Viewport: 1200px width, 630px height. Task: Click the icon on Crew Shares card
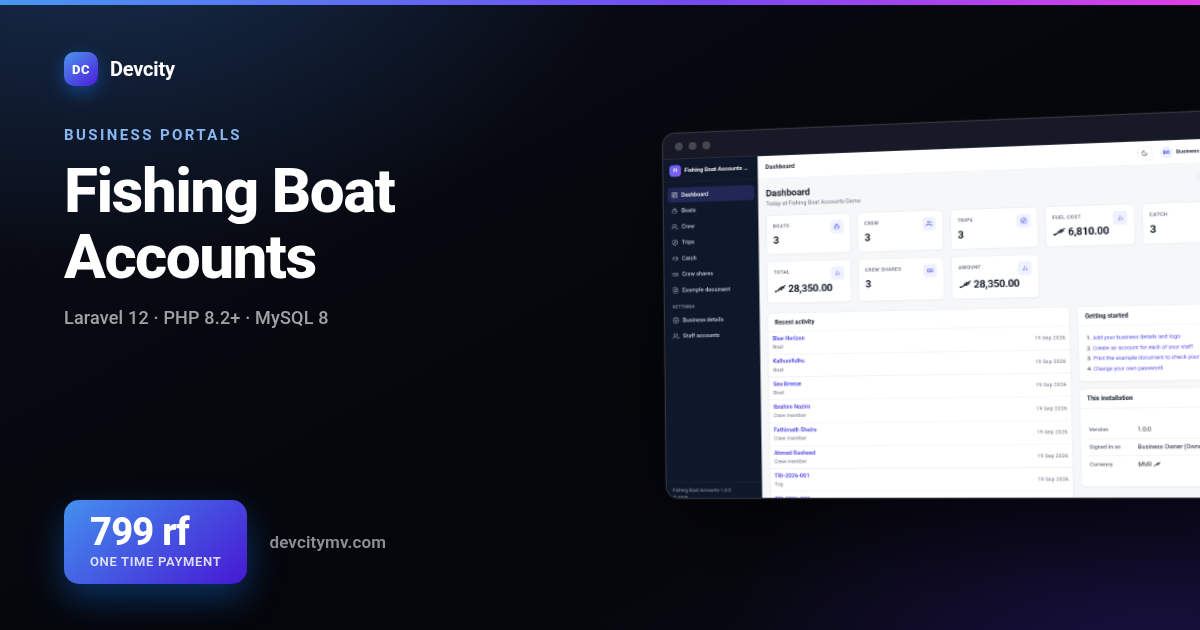pos(930,270)
